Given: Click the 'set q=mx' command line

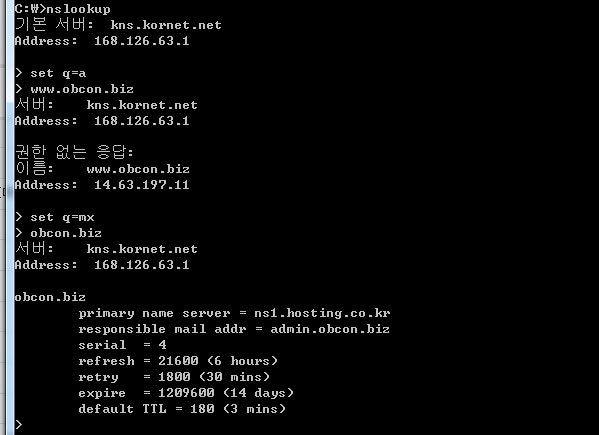Looking at the screenshot, I should click(55, 217).
